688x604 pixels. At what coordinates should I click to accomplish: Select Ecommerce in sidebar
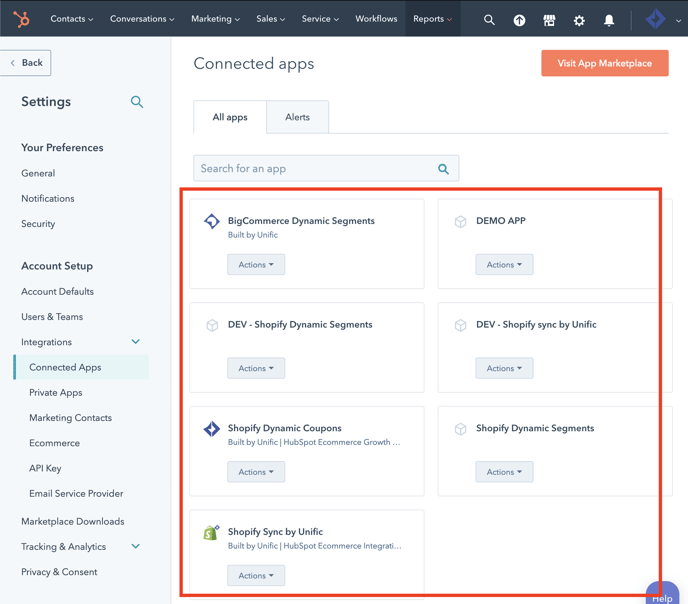[54, 443]
